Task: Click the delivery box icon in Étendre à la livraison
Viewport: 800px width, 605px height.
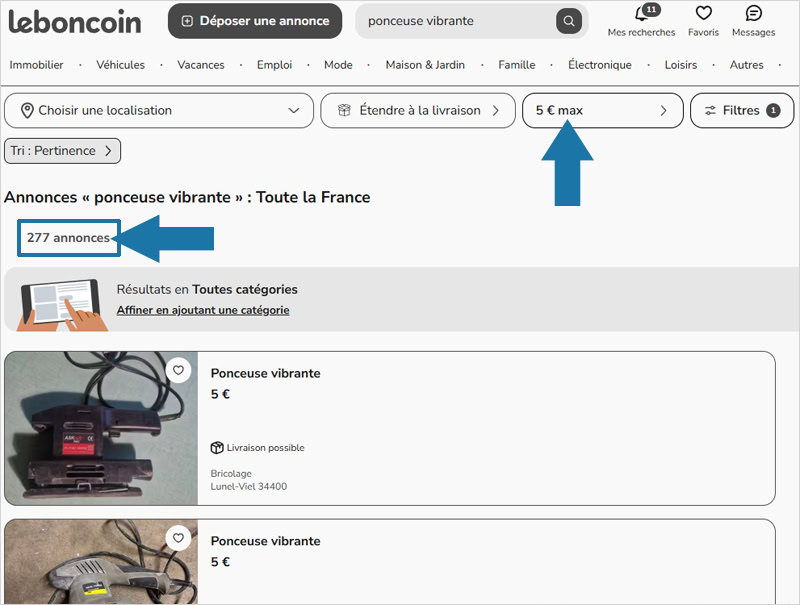Action: (344, 110)
